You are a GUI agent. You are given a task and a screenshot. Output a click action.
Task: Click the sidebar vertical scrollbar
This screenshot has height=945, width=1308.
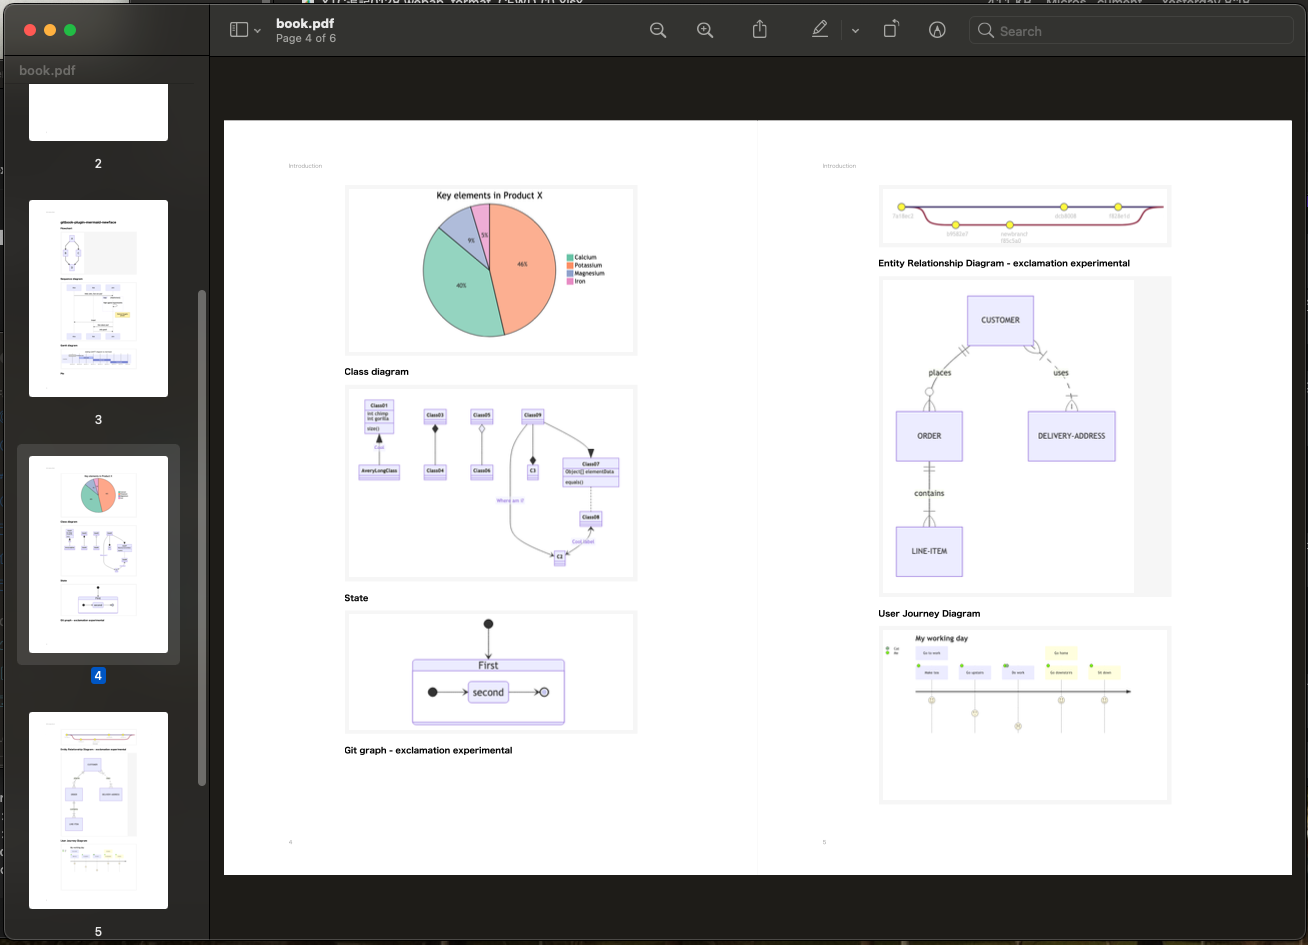203,538
